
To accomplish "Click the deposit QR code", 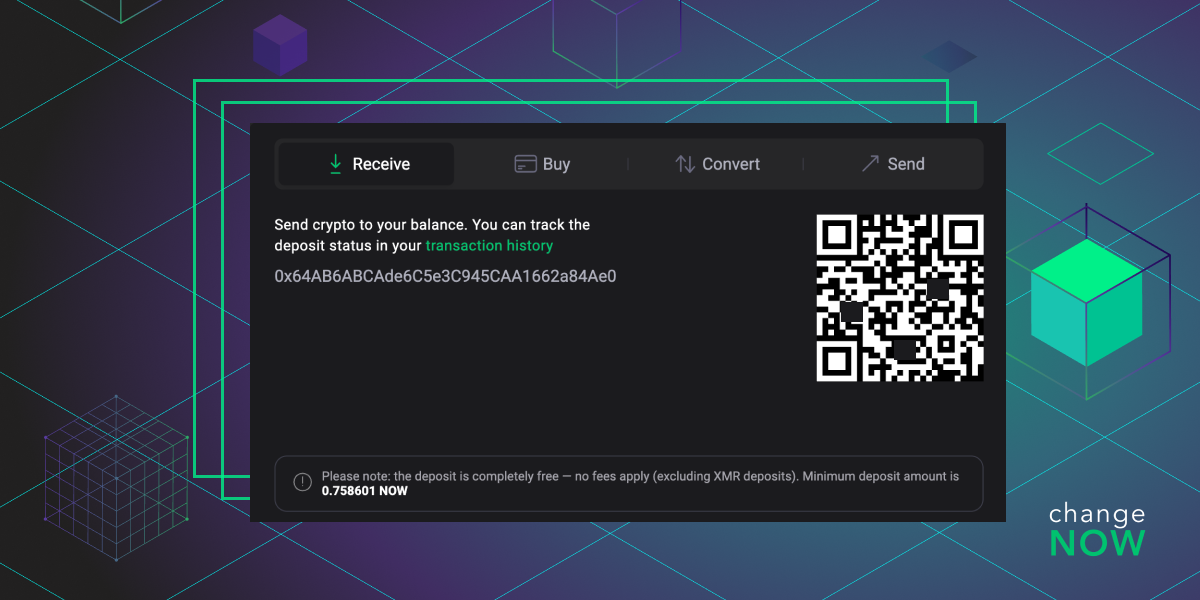I will pos(900,298).
